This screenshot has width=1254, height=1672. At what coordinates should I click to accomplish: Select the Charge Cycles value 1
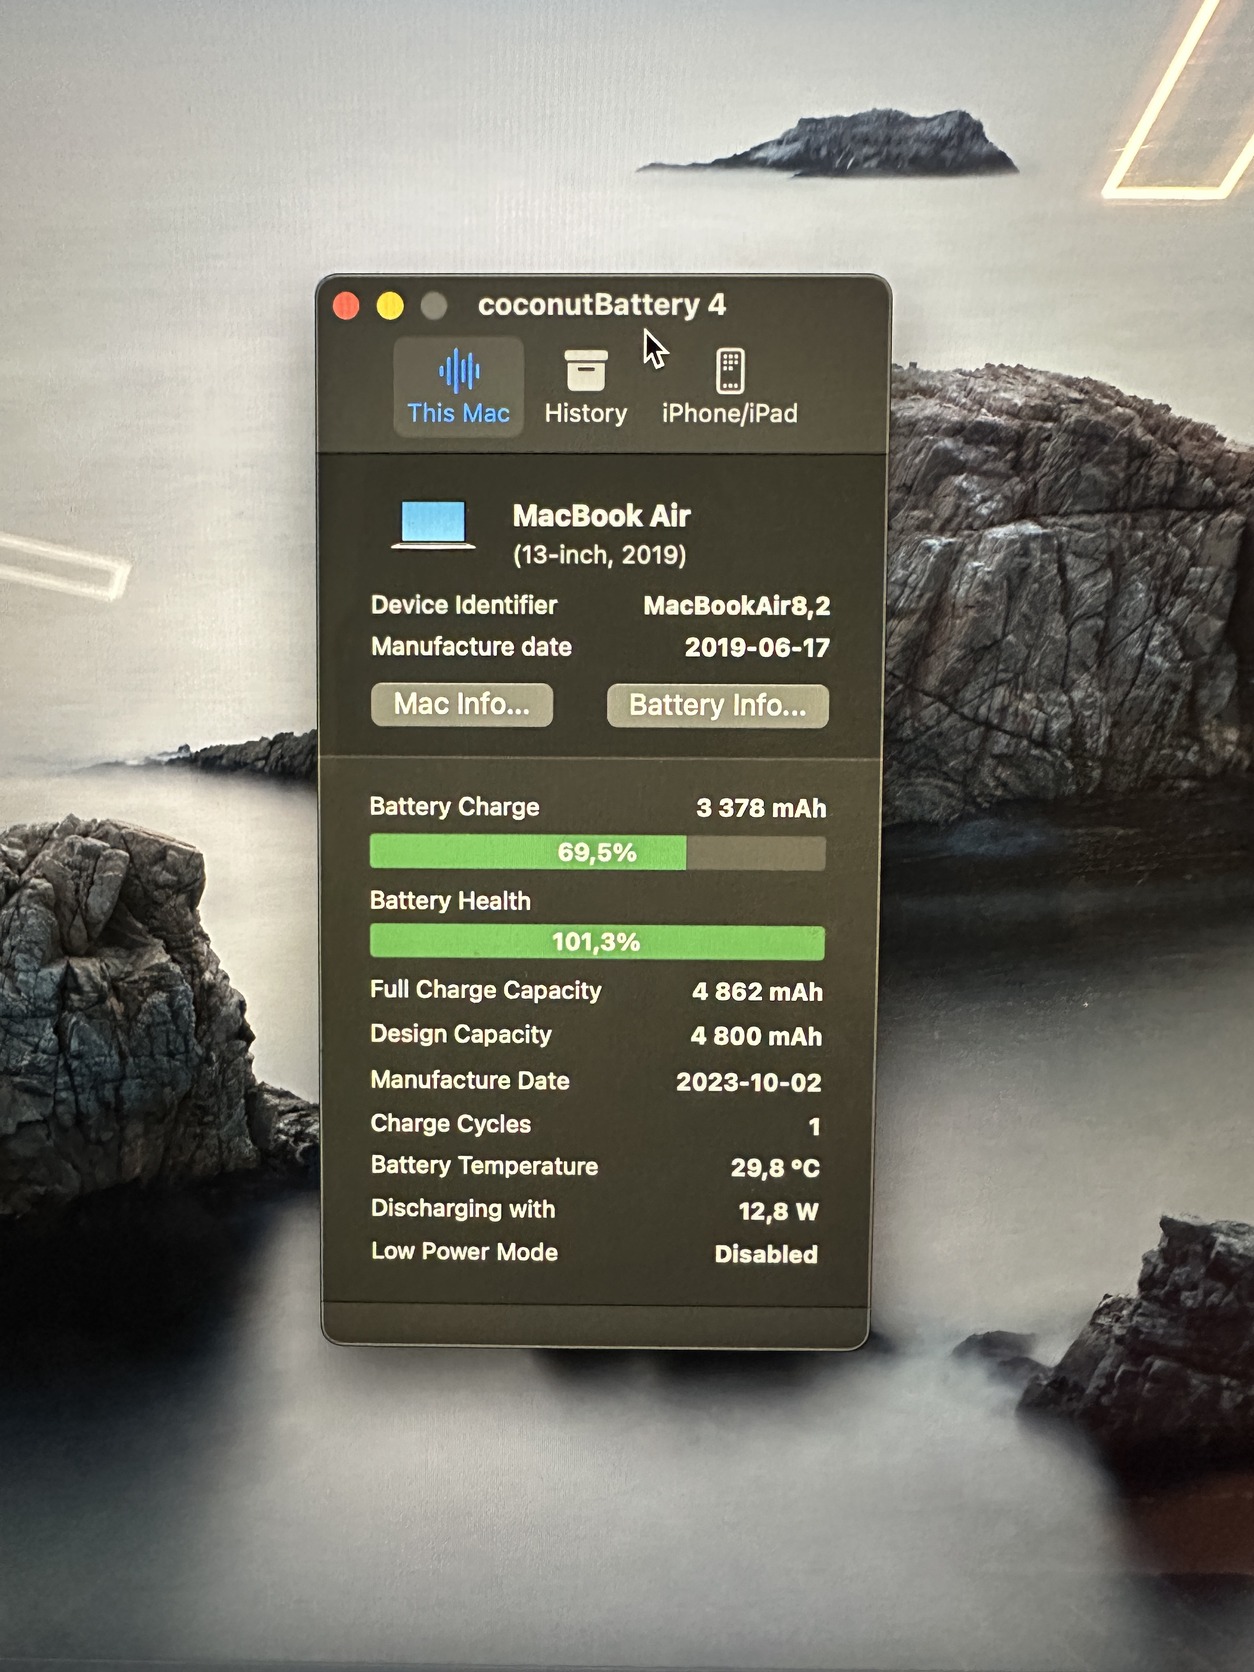click(x=814, y=1127)
